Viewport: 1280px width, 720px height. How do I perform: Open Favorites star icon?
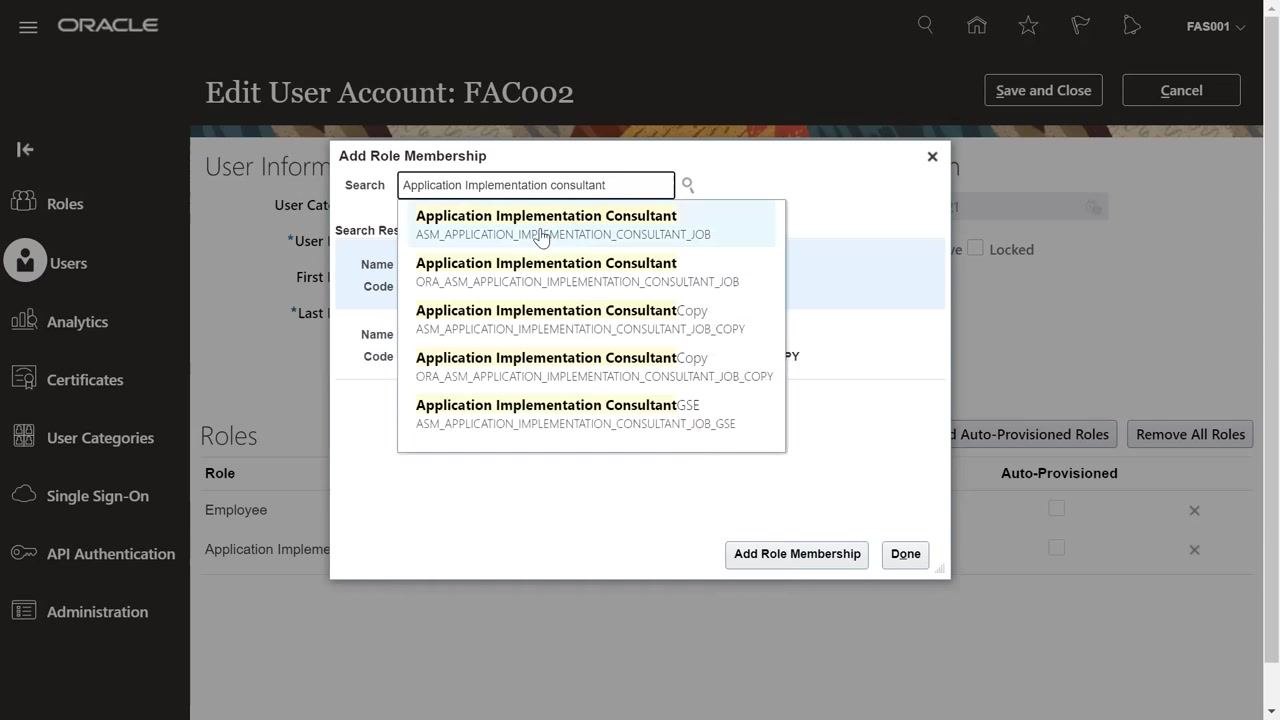[1028, 26]
